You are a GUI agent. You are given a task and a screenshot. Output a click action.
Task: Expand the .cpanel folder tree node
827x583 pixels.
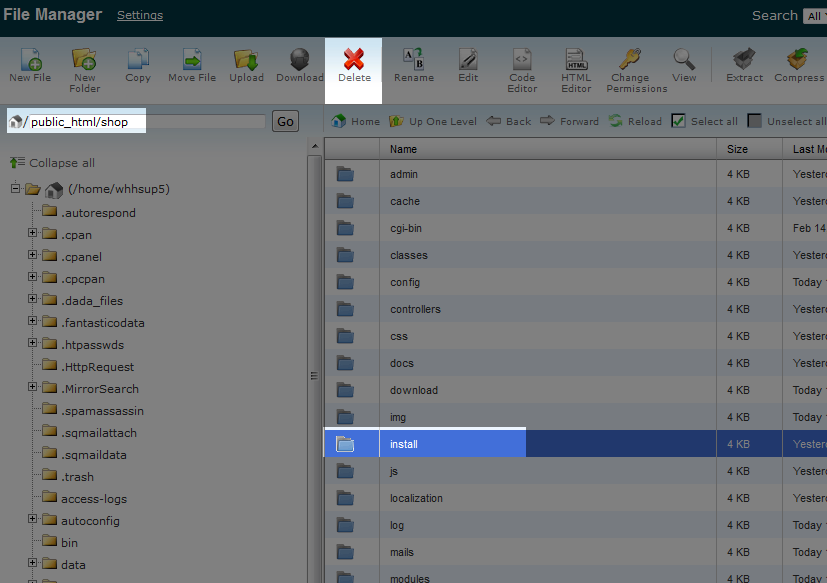pos(33,256)
